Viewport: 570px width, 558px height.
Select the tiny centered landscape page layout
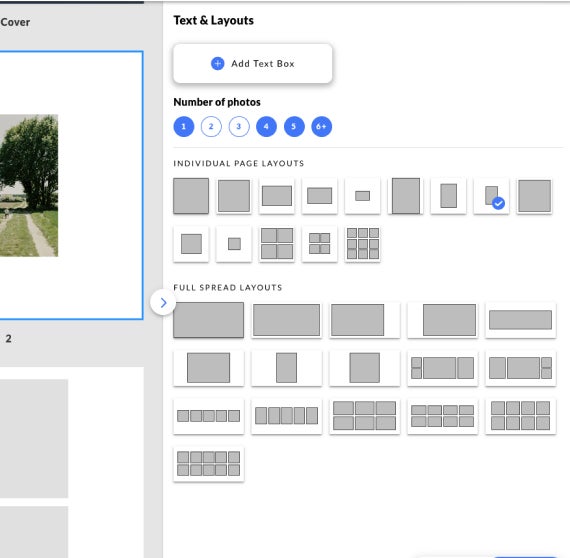point(362,196)
